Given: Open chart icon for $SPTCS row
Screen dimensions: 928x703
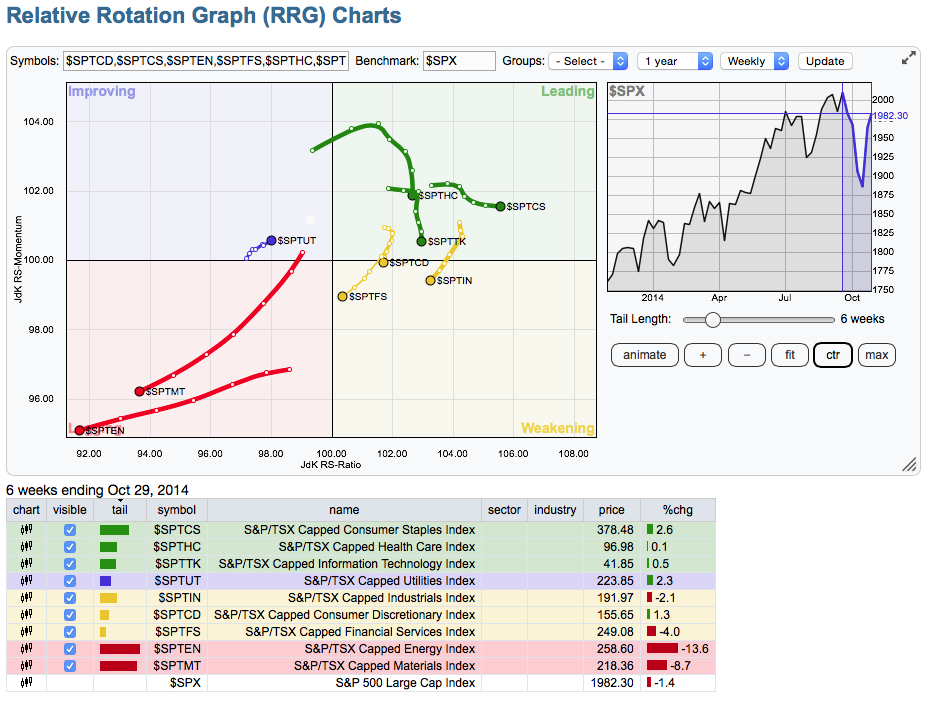Looking at the screenshot, I should click(x=26, y=530).
